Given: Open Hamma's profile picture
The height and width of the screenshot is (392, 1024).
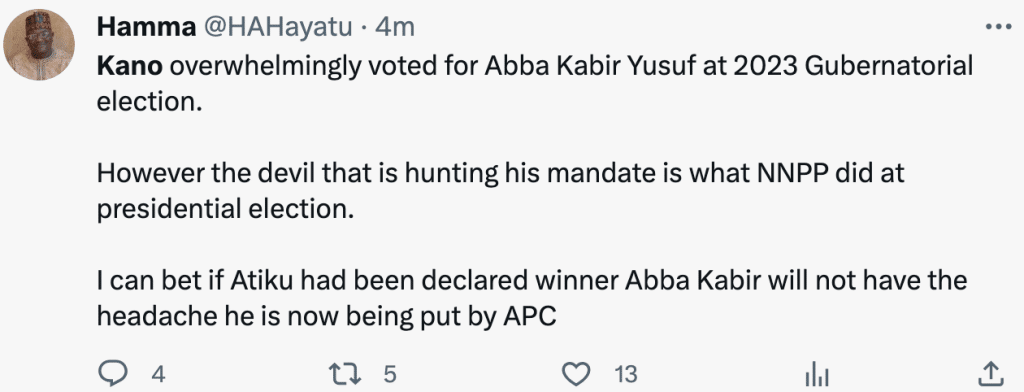Looking at the screenshot, I should click(39, 45).
